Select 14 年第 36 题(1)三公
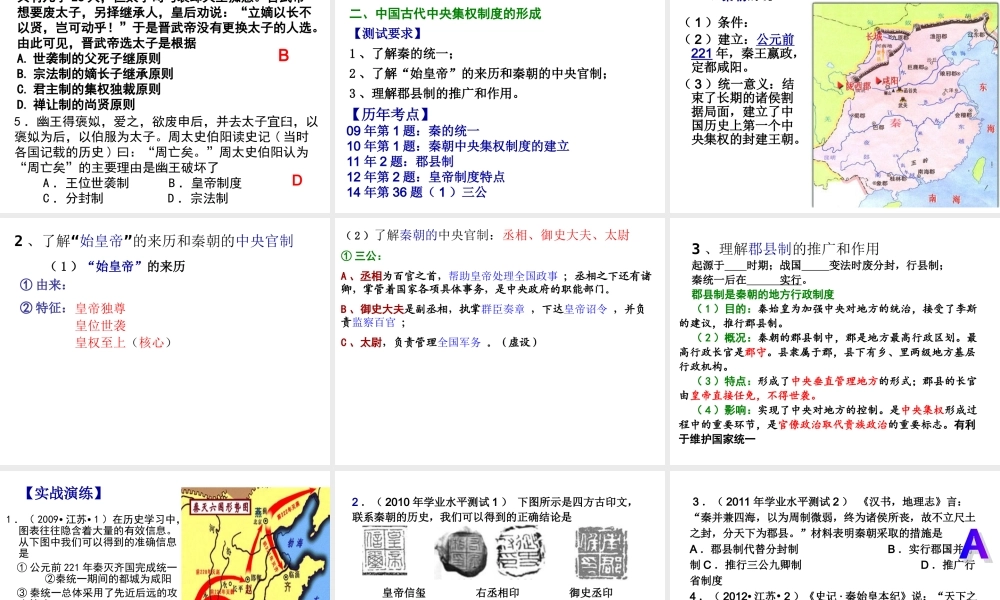Viewport: 1000px width, 600px height. click(x=416, y=192)
